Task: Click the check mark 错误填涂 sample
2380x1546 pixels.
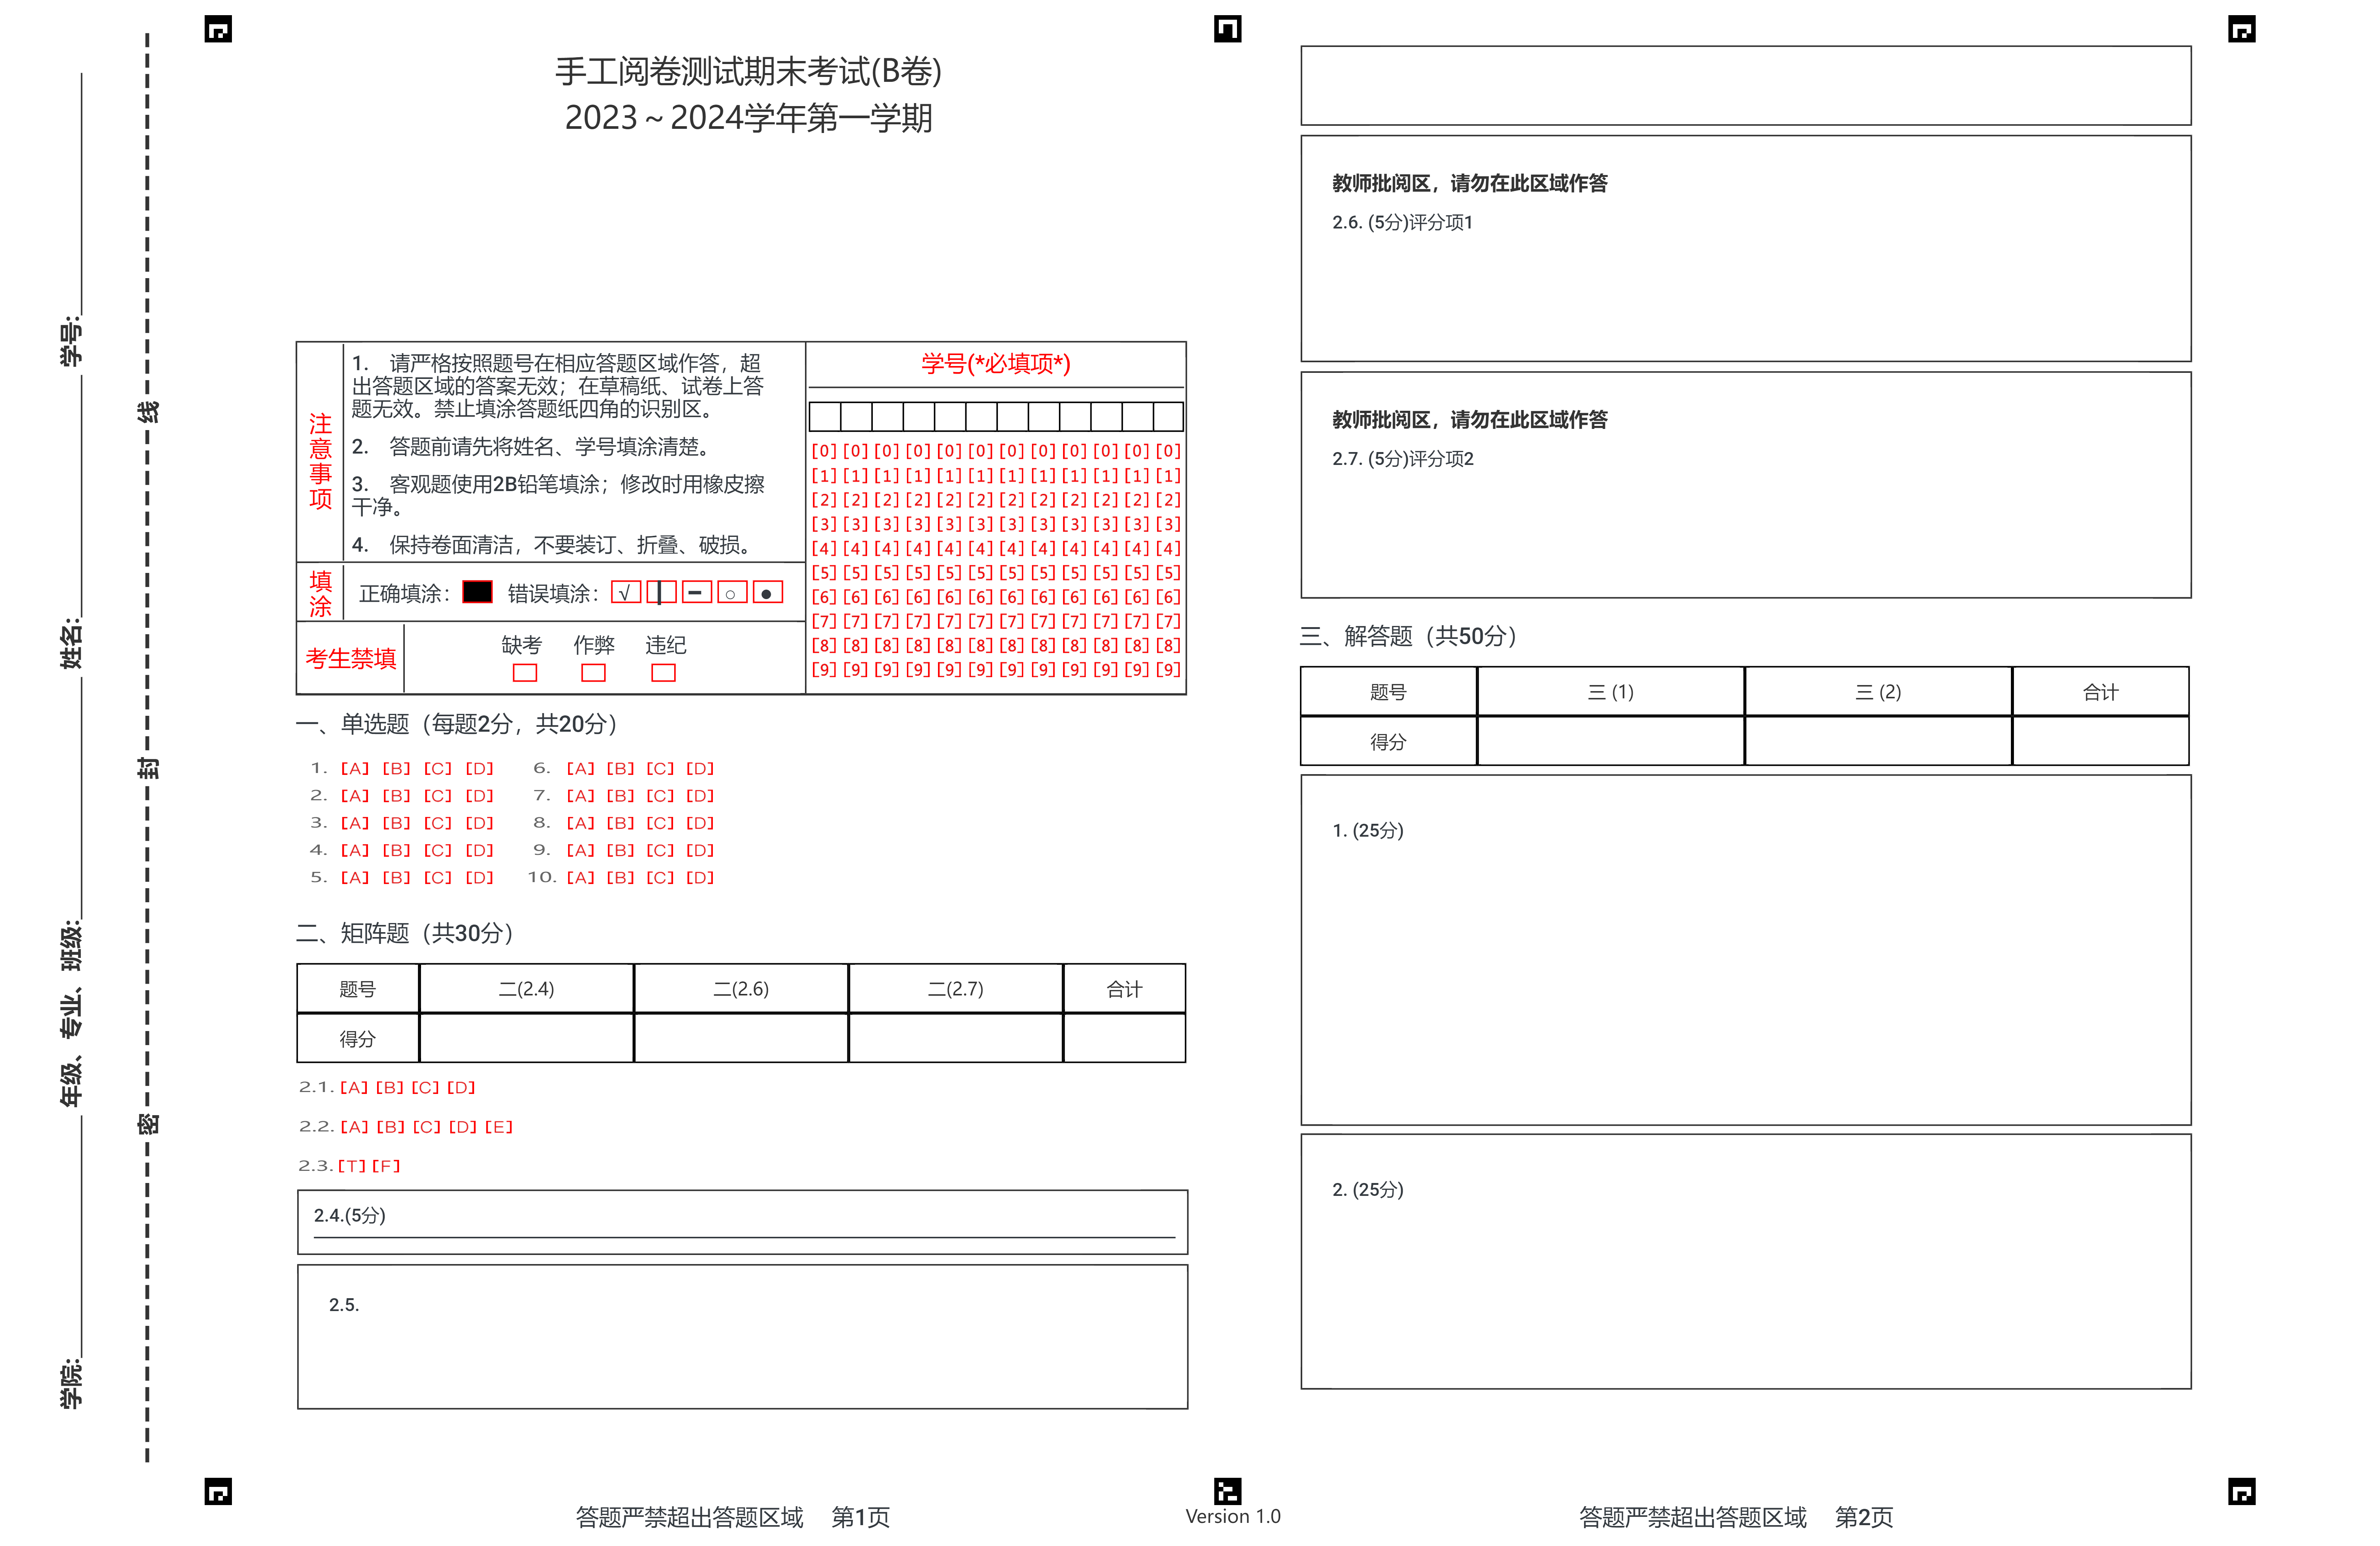Action: [x=626, y=592]
